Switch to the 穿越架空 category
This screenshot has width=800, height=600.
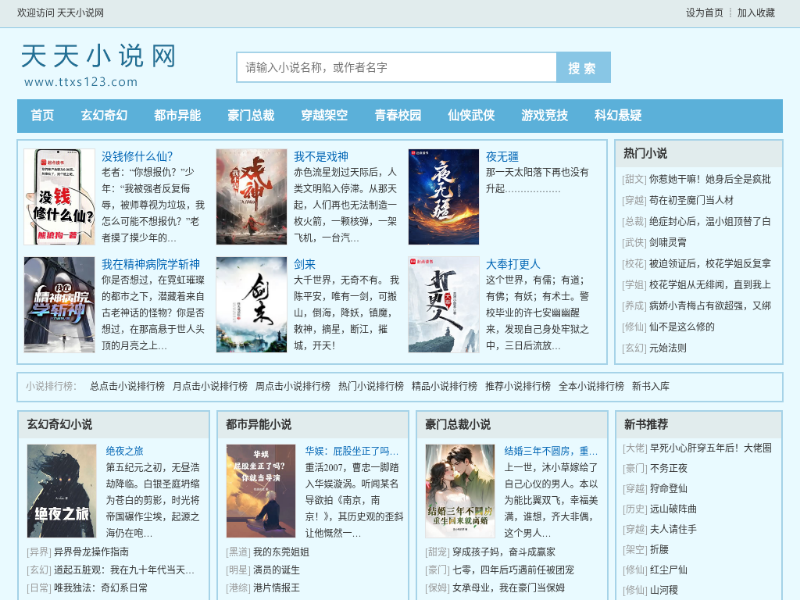pos(324,116)
